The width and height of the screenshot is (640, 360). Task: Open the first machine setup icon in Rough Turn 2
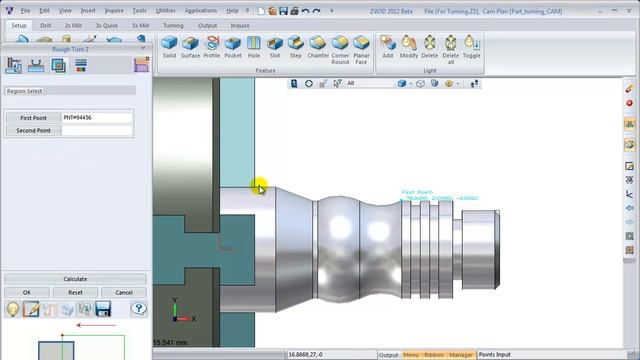pyautogui.click(x=13, y=65)
